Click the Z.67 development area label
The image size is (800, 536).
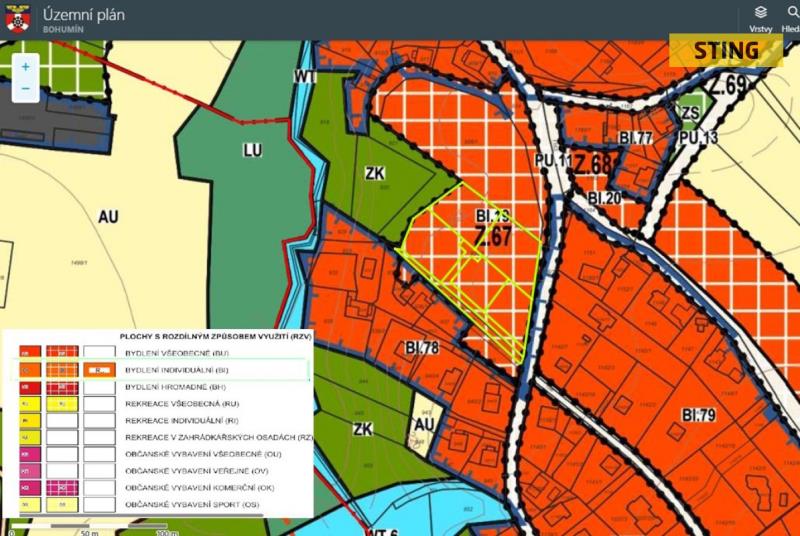pyautogui.click(x=493, y=236)
